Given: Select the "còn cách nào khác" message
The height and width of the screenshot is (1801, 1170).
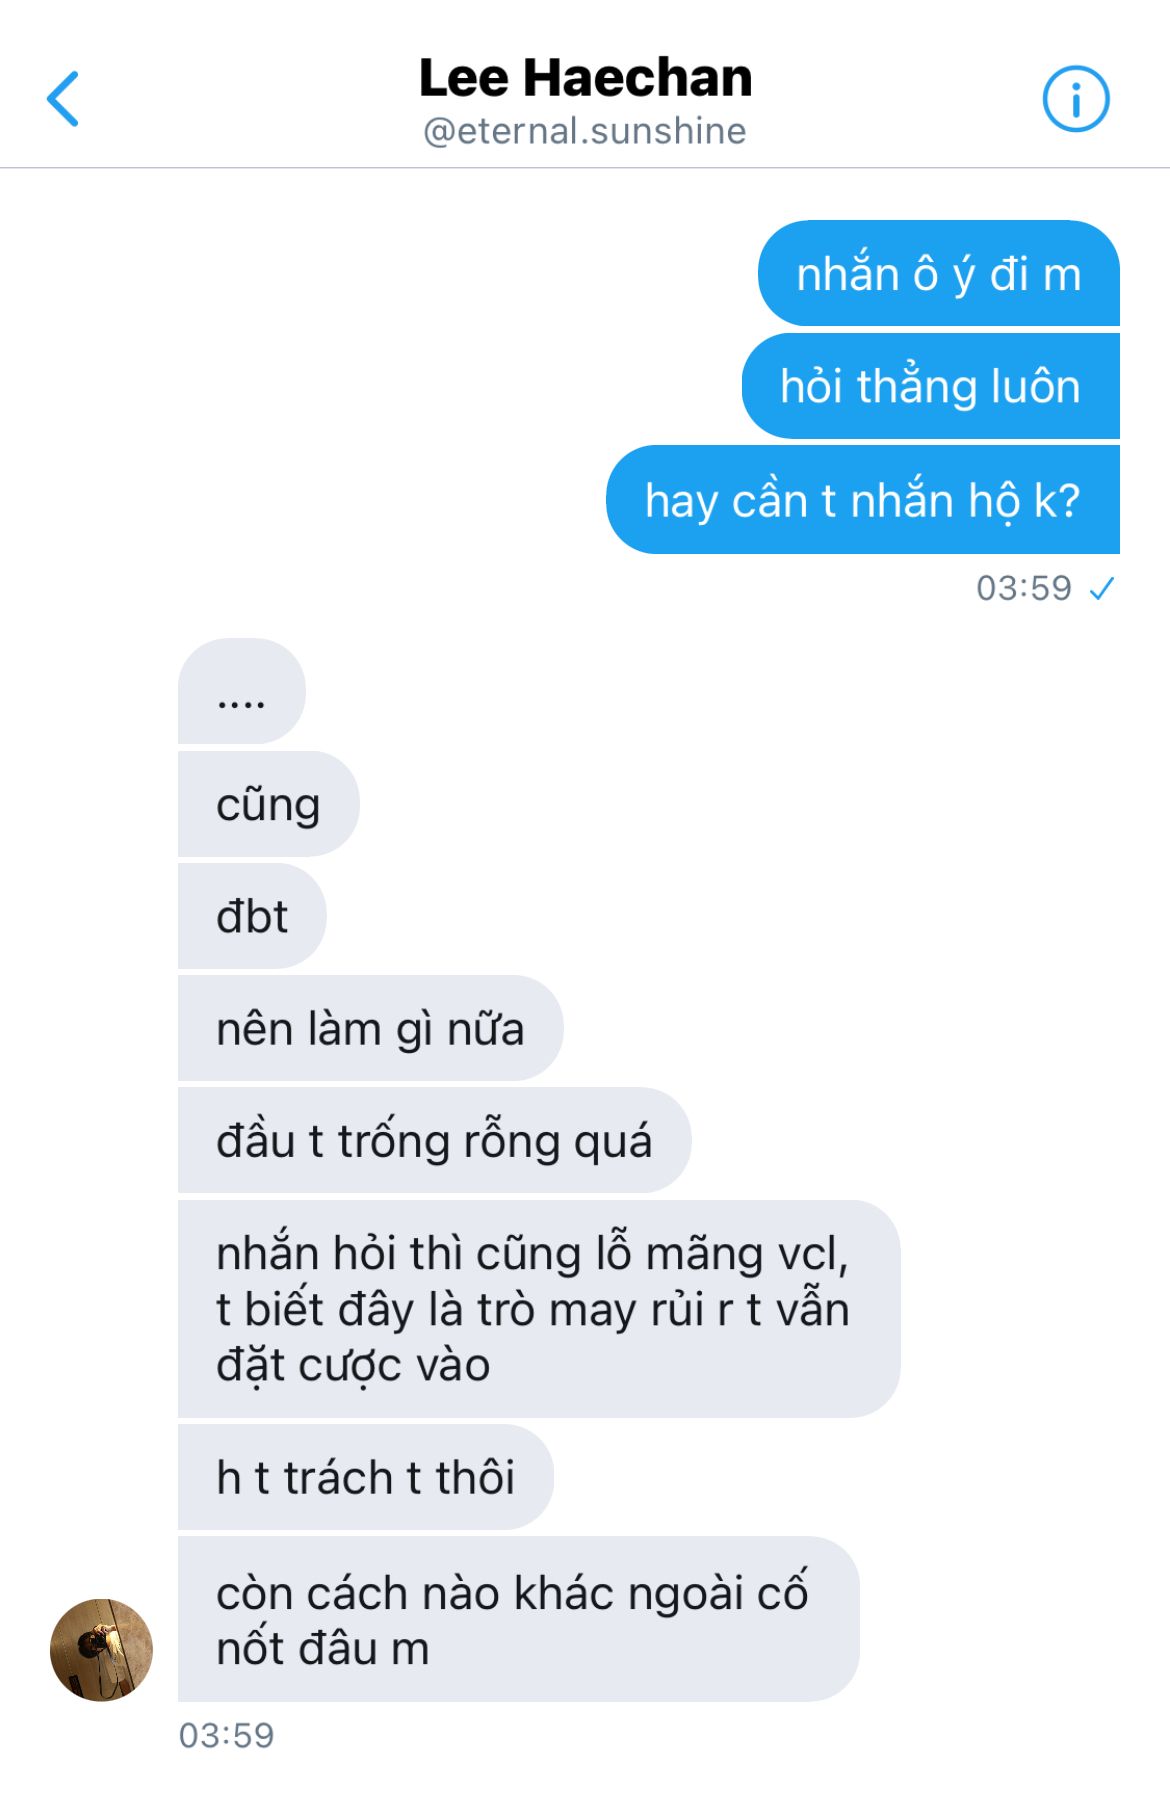Looking at the screenshot, I should click(x=518, y=1619).
